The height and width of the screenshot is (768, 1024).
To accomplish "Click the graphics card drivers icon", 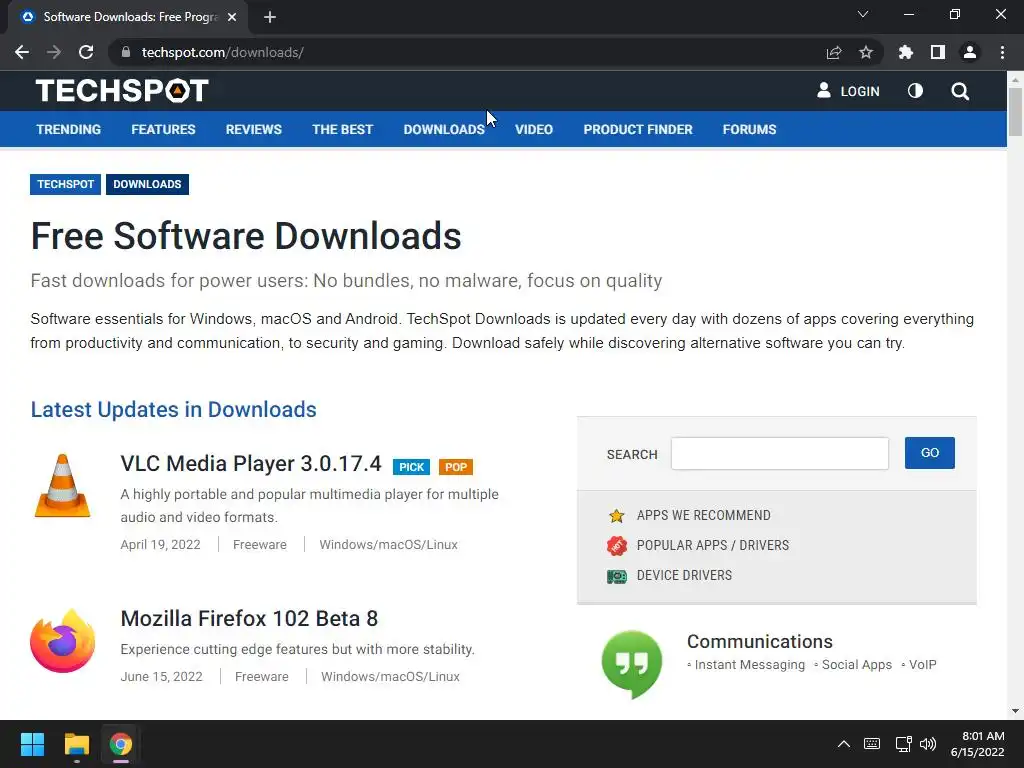I will pyautogui.click(x=616, y=576).
